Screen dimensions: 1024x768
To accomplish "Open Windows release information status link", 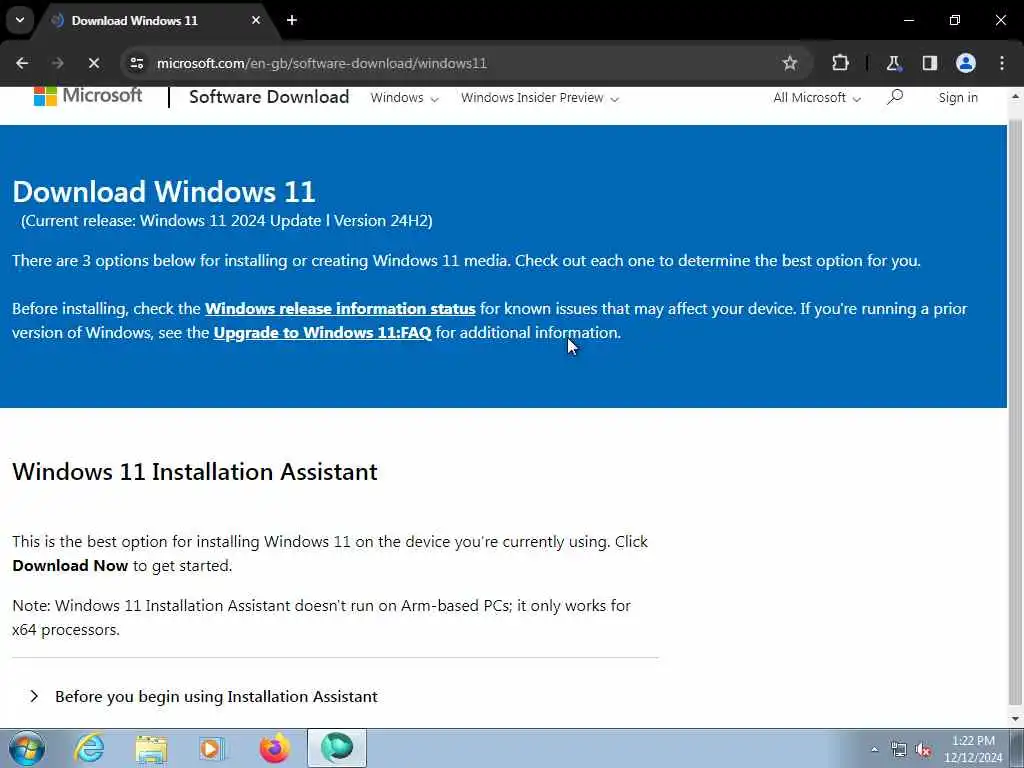I will (x=340, y=309).
